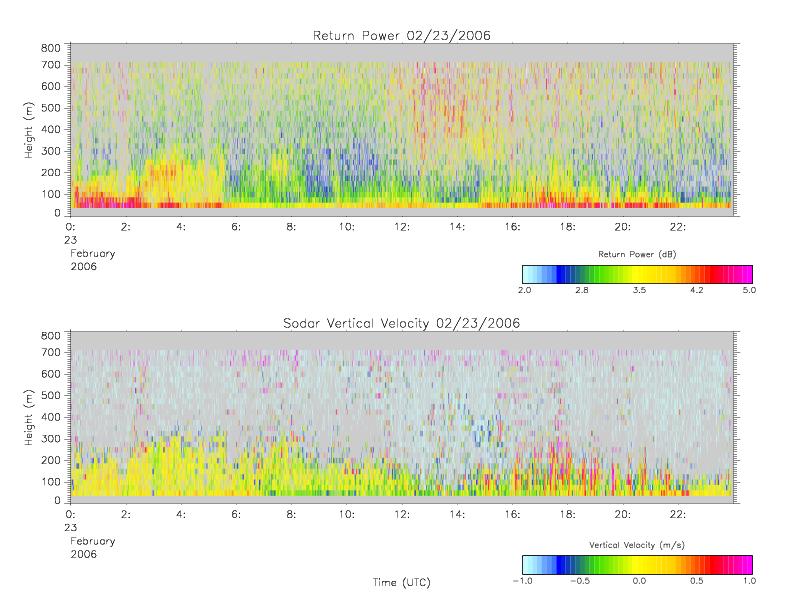The image size is (791, 611).
Task: Click the 500 height tick on Return Power plot
Action: pos(50,108)
